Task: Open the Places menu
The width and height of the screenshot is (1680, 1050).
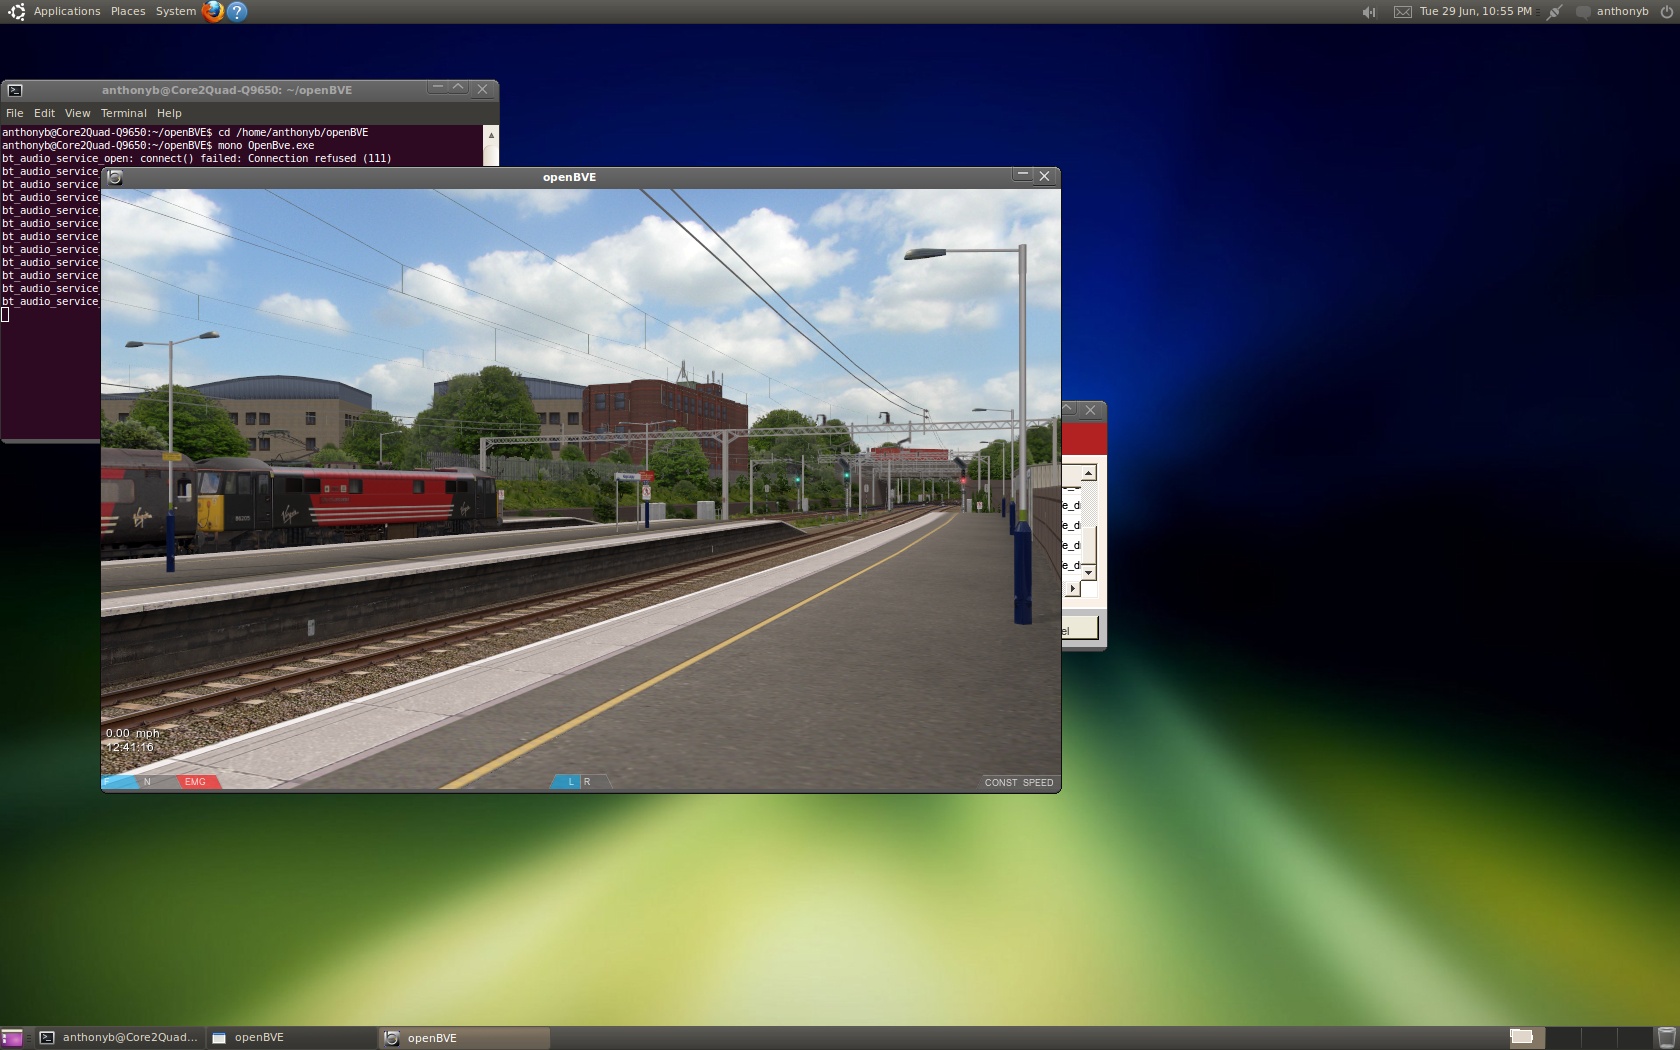Action: (128, 12)
